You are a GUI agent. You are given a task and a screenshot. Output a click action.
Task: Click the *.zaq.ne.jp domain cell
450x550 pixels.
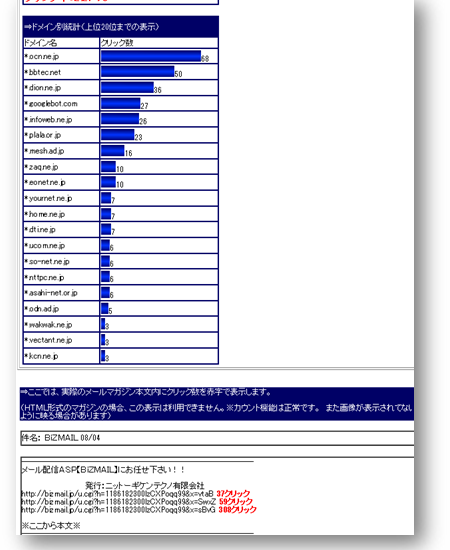click(61, 167)
